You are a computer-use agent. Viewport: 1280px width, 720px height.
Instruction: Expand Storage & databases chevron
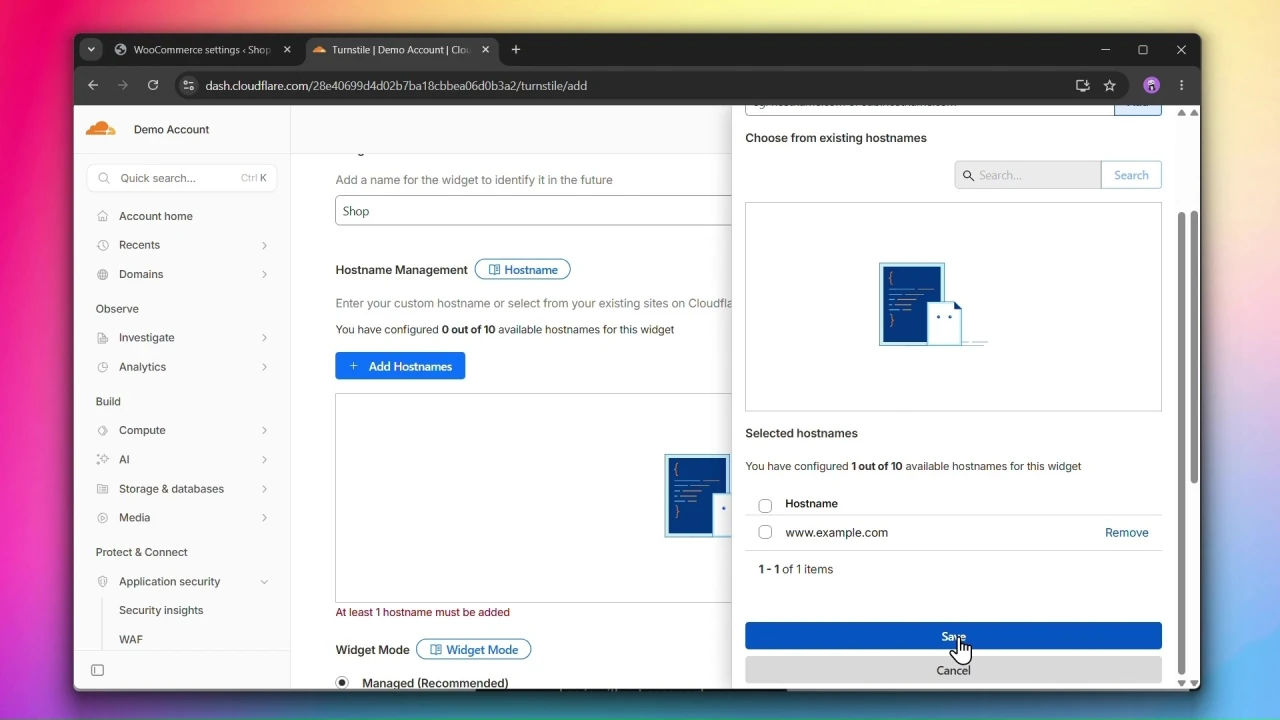(264, 489)
